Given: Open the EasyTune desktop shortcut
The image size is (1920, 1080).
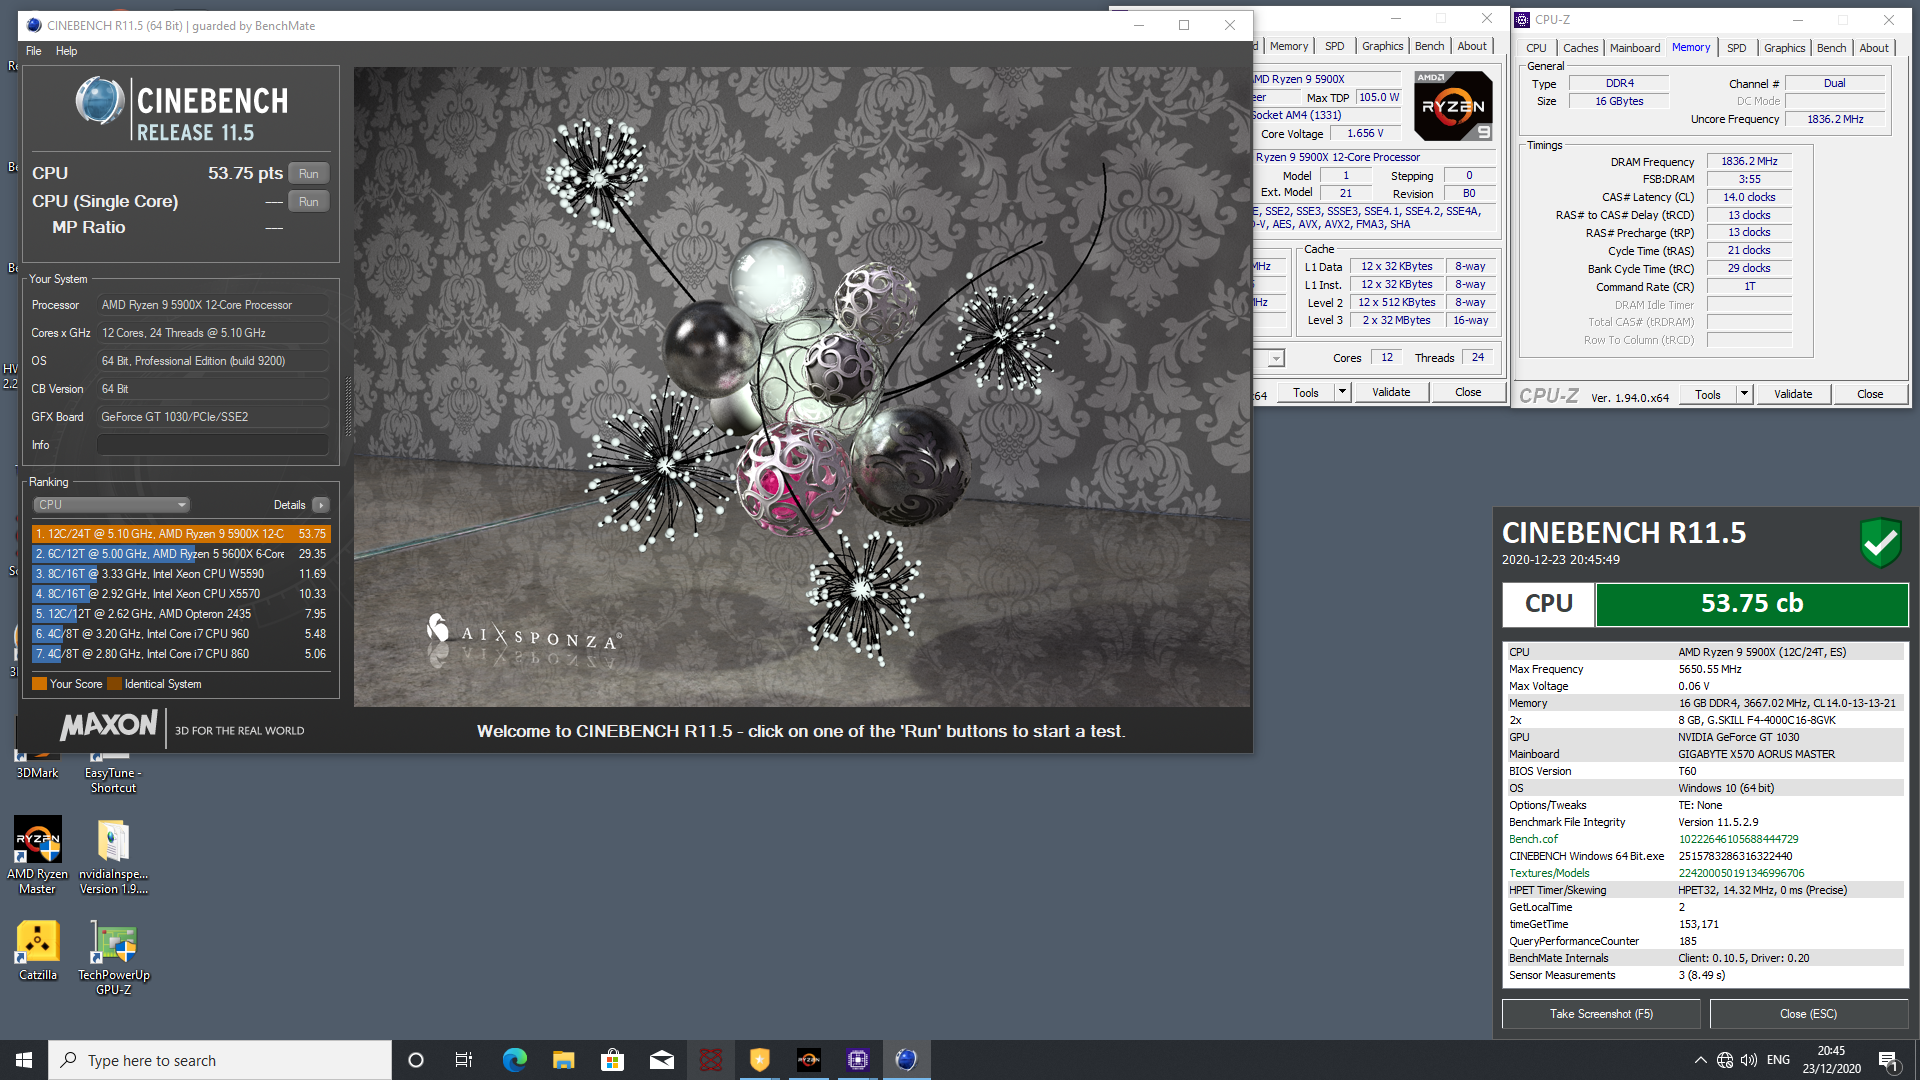Looking at the screenshot, I should coord(113,772).
